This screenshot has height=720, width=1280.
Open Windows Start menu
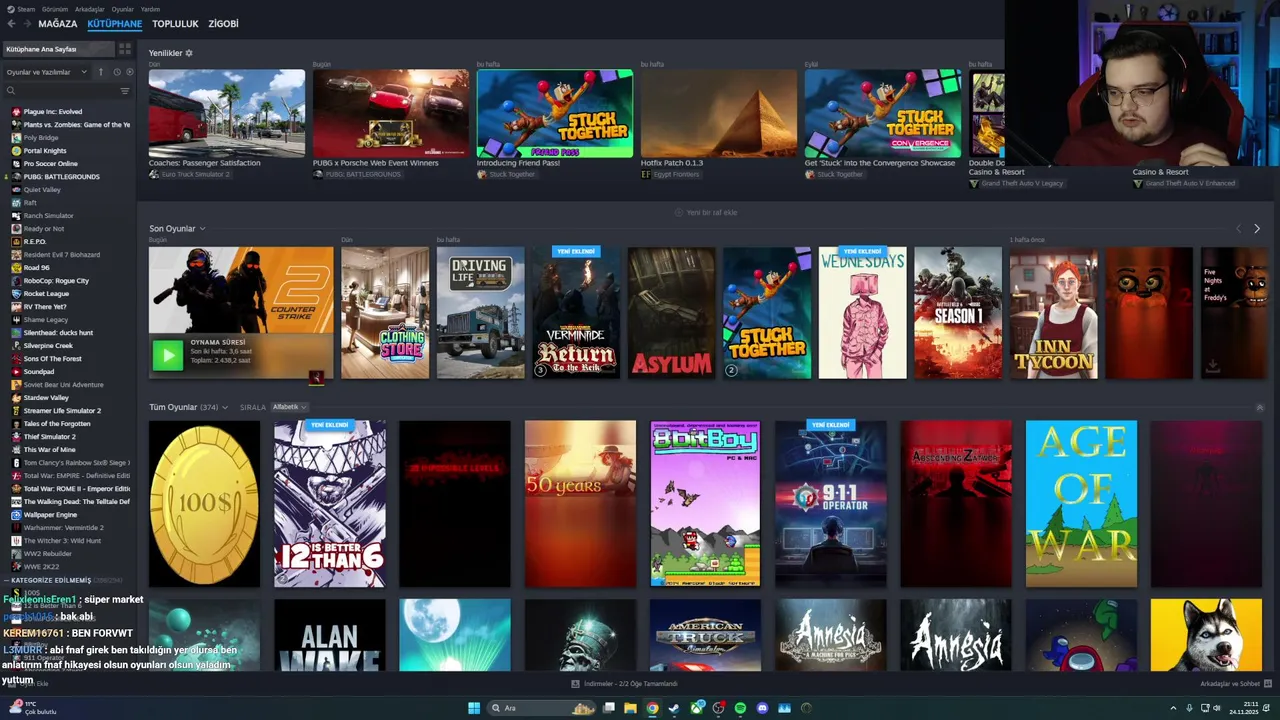point(474,708)
